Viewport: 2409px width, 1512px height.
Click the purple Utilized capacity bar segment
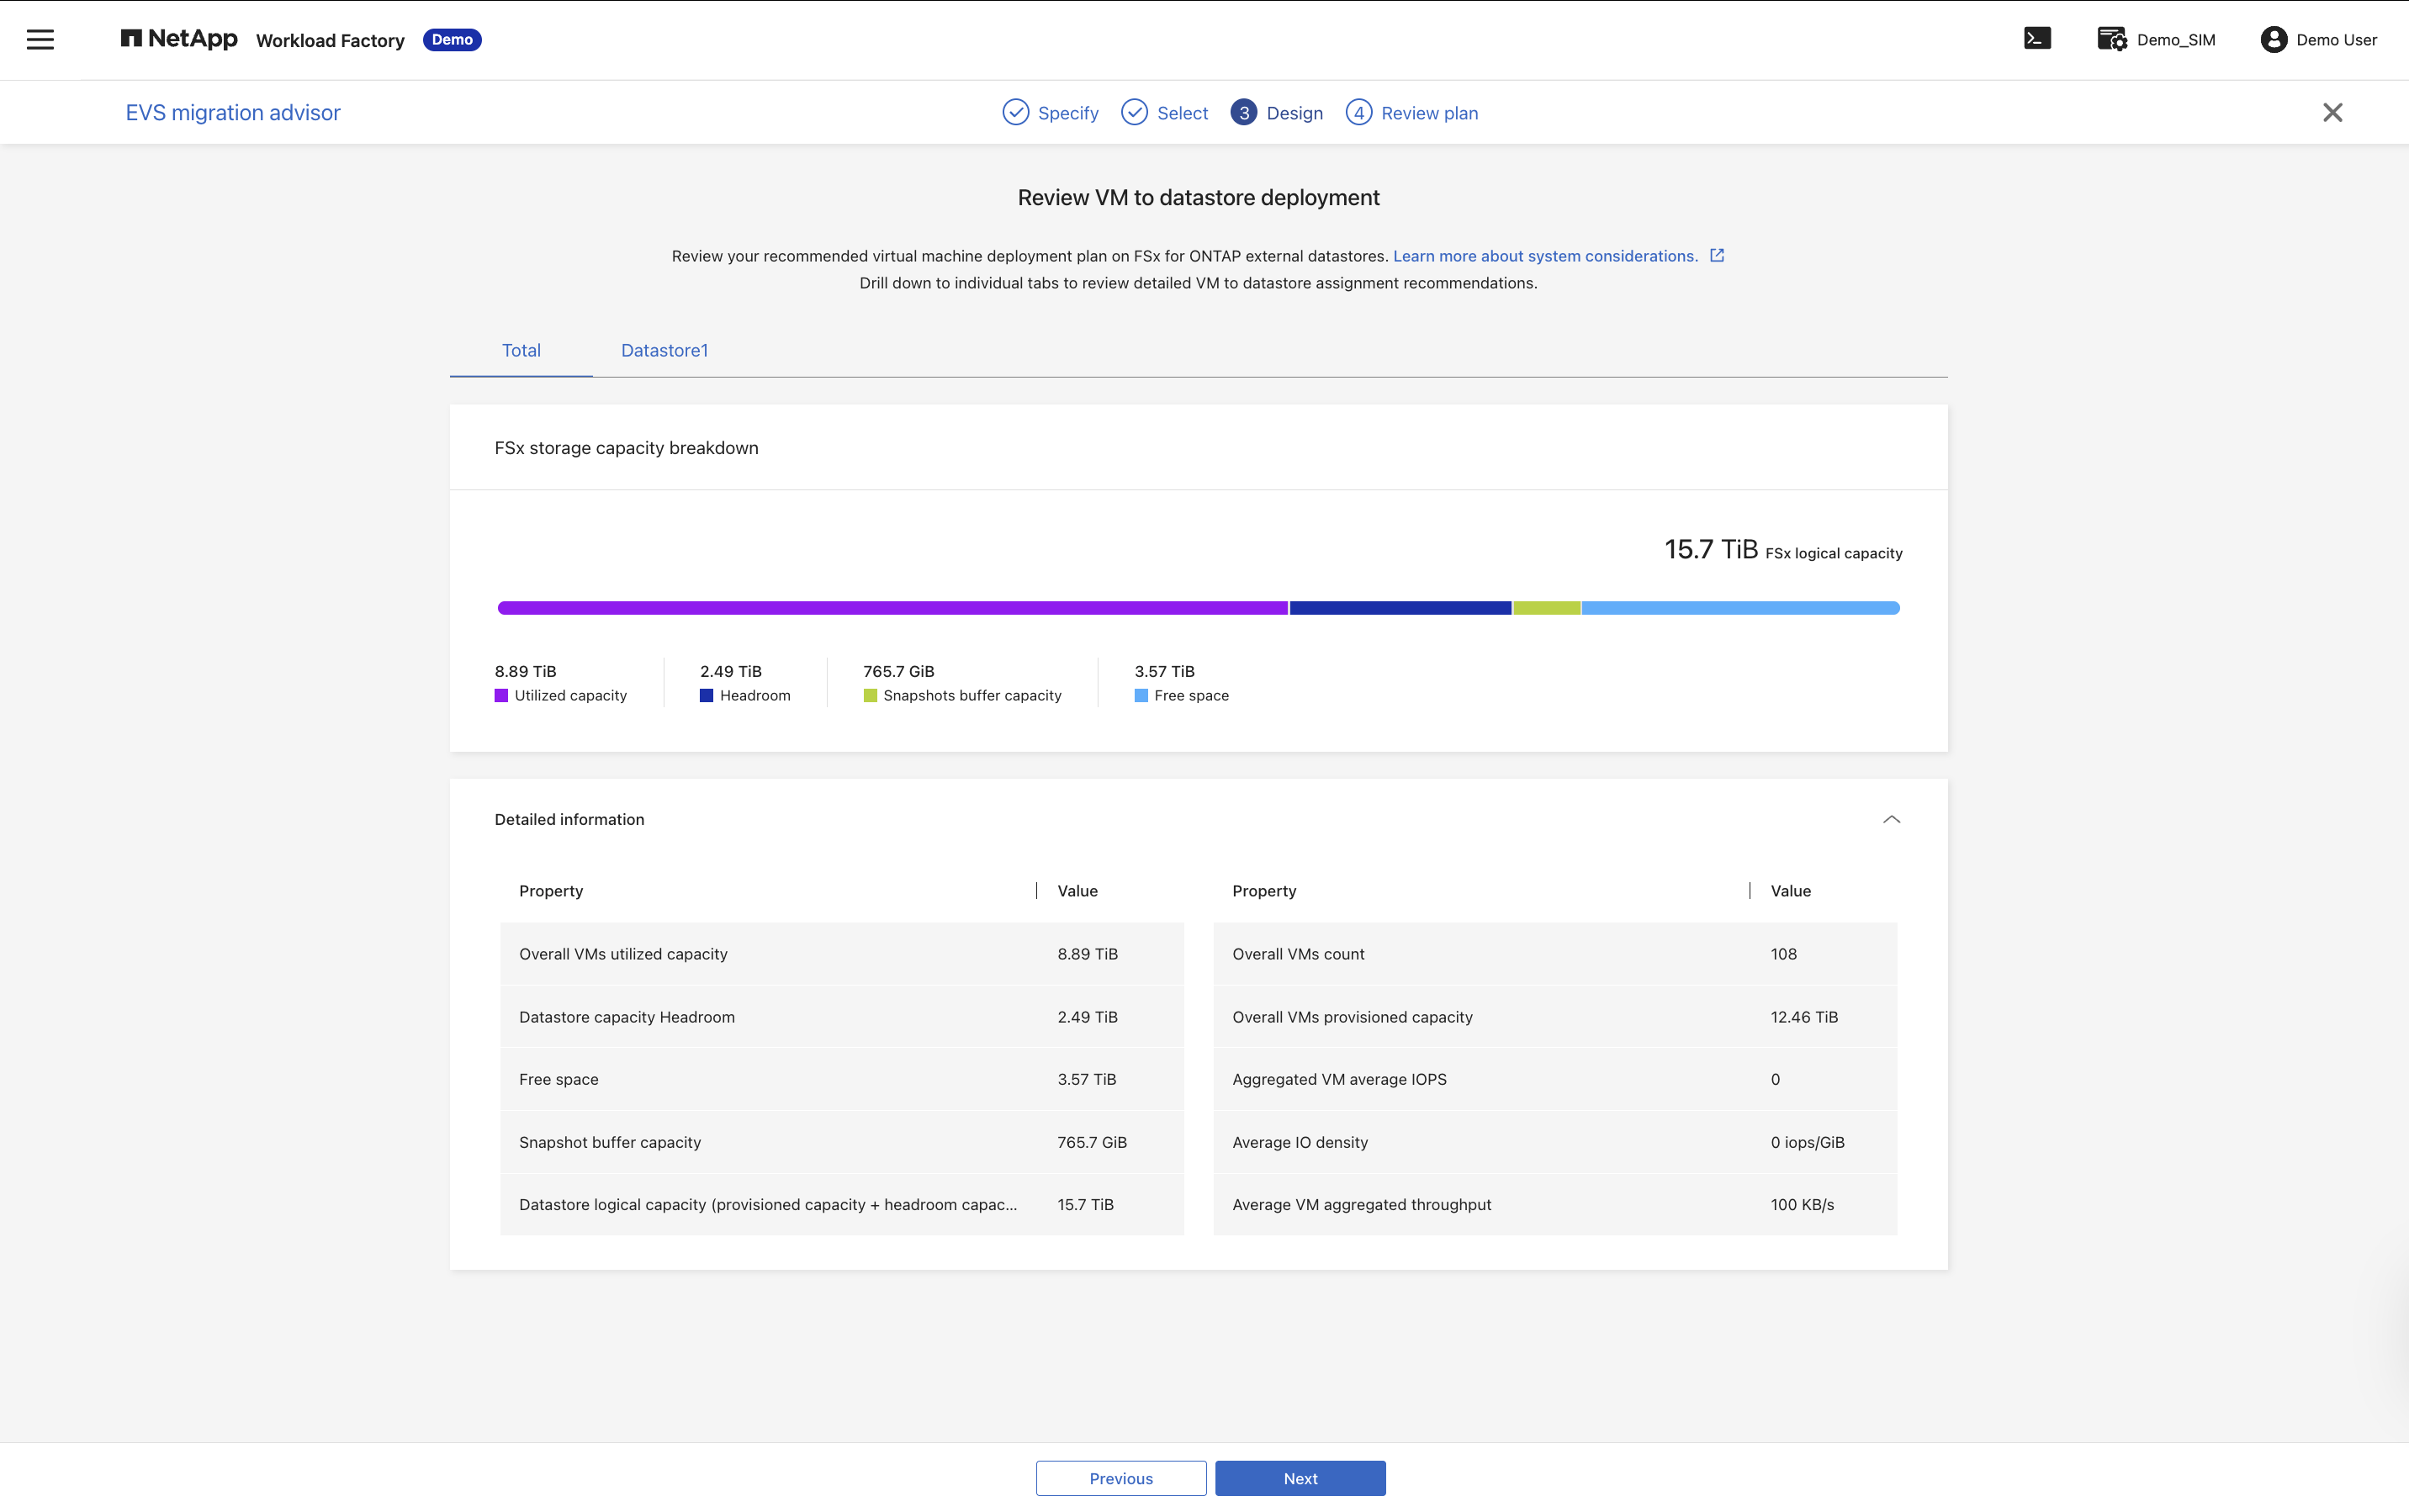click(892, 608)
